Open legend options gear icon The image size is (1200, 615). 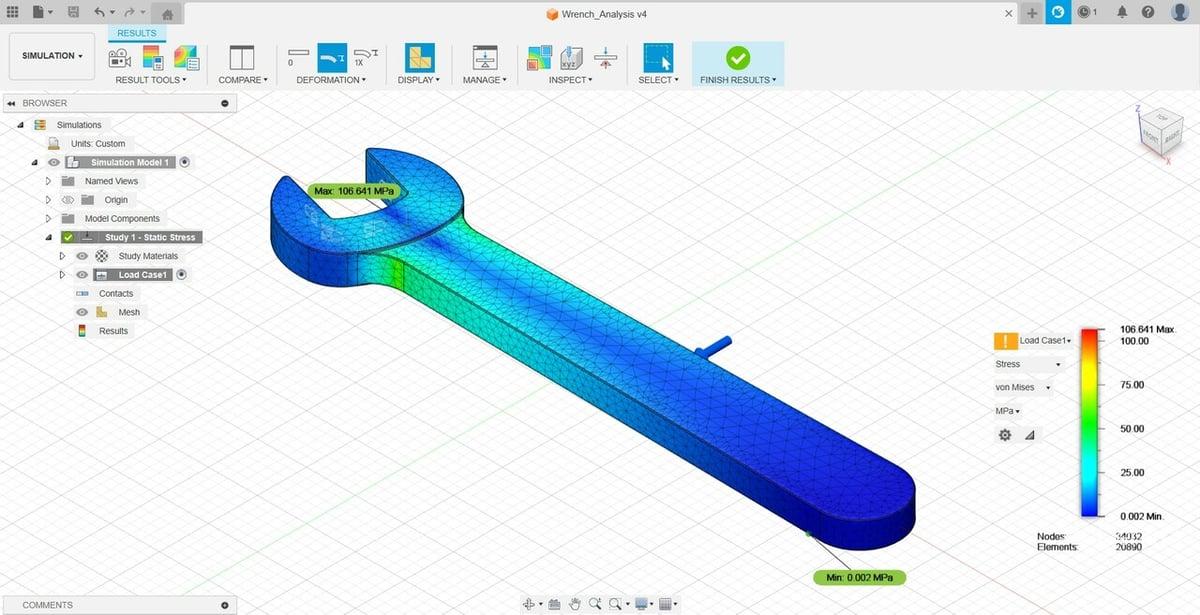coord(1005,435)
